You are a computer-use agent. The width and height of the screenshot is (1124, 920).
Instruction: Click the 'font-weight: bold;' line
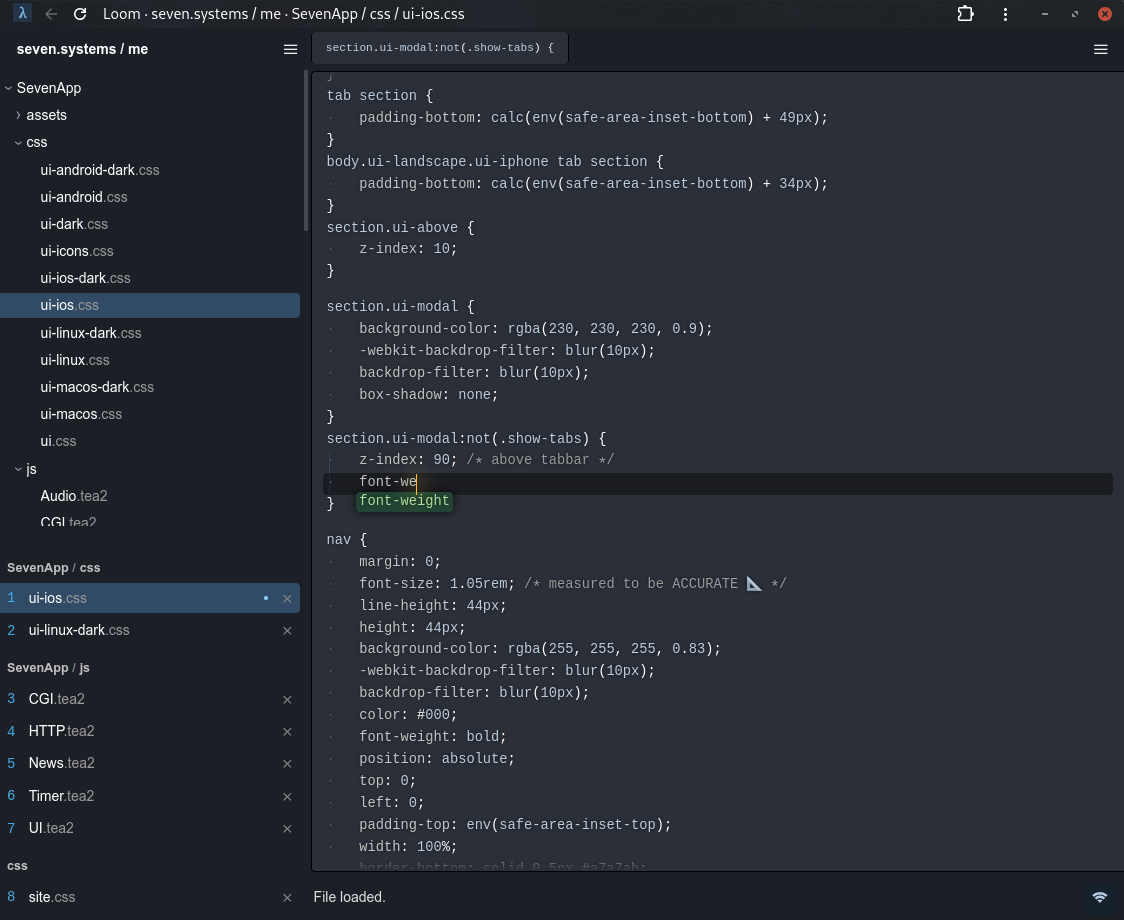pyautogui.click(x=433, y=737)
